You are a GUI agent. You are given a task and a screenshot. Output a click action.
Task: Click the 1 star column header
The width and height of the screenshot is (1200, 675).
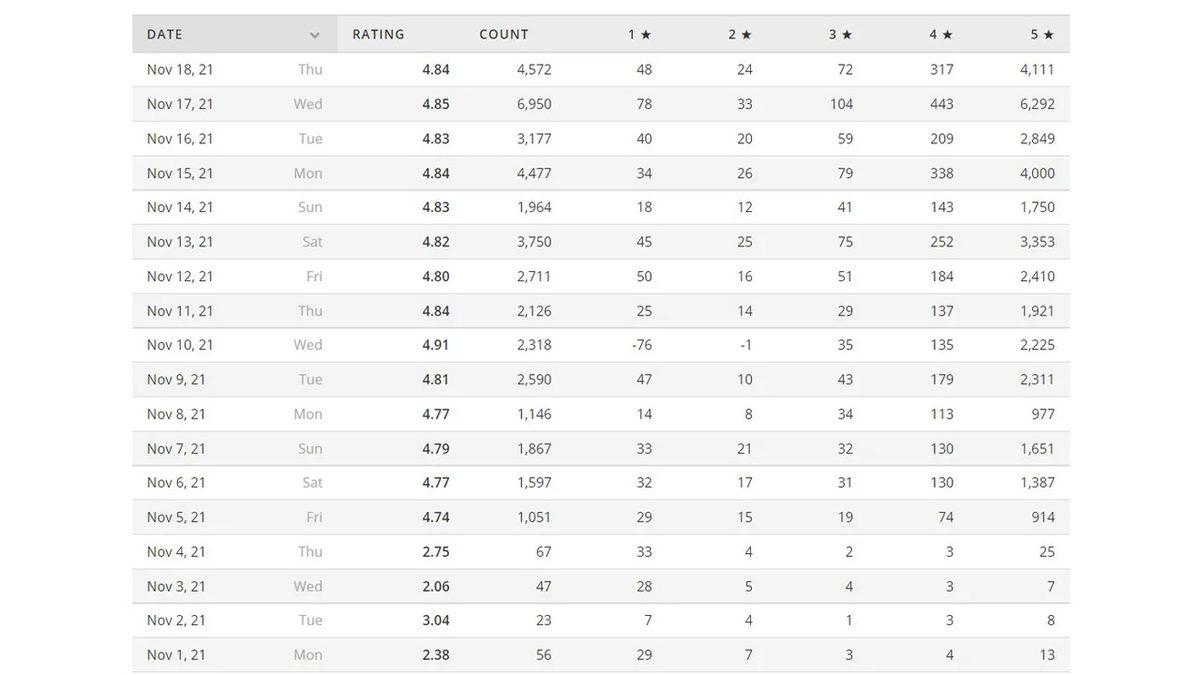point(639,34)
